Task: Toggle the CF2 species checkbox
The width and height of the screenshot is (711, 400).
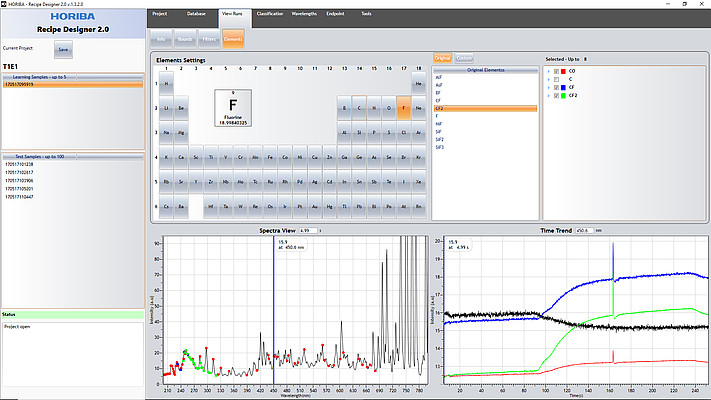Action: 555,96
